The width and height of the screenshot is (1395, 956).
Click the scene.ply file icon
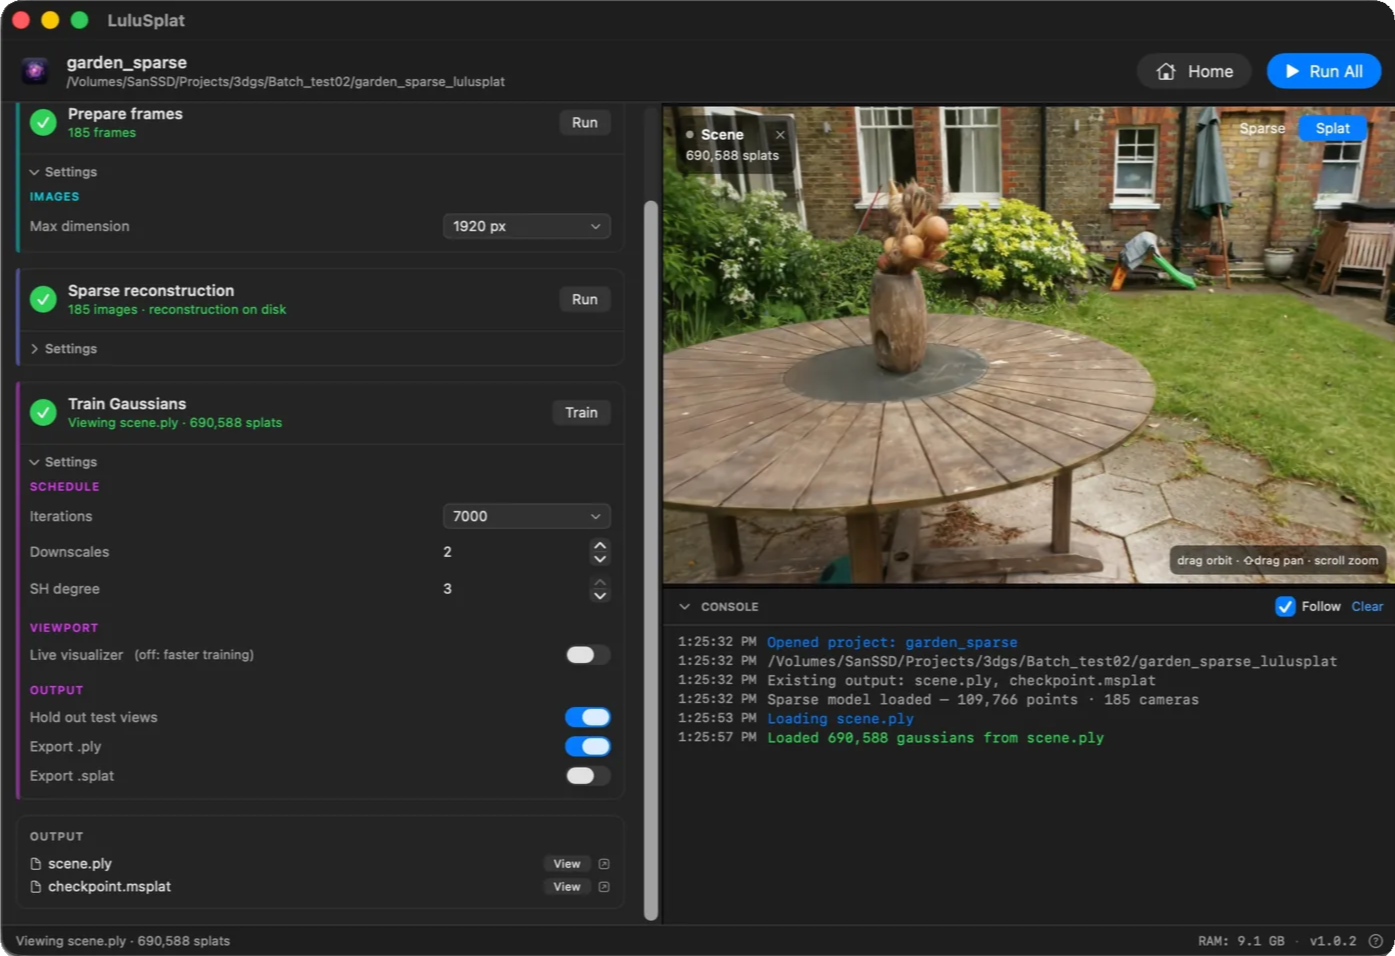36,864
